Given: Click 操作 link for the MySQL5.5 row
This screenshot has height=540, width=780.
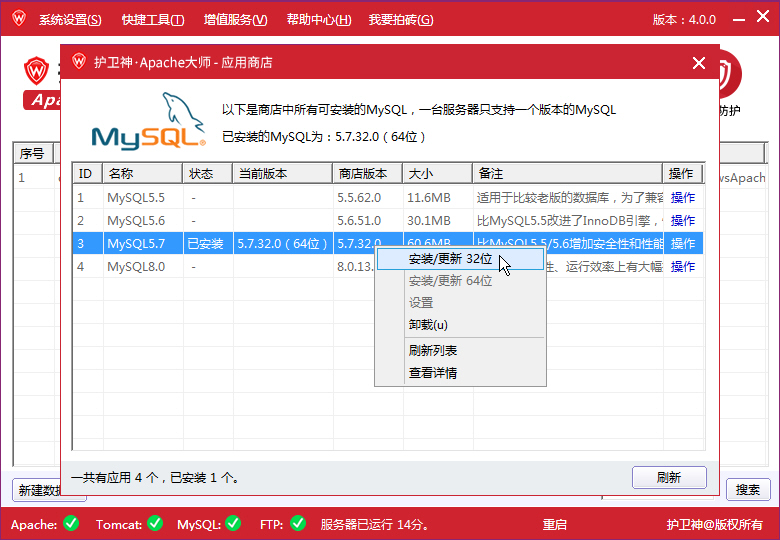Looking at the screenshot, I should 683,198.
